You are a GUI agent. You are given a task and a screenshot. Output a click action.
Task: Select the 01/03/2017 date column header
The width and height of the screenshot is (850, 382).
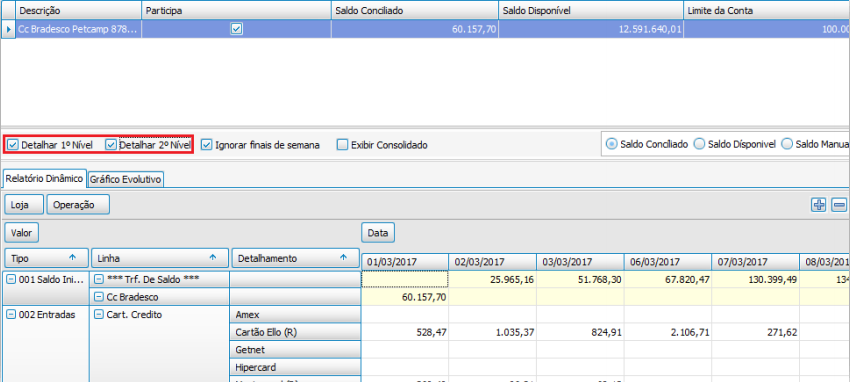405,262
